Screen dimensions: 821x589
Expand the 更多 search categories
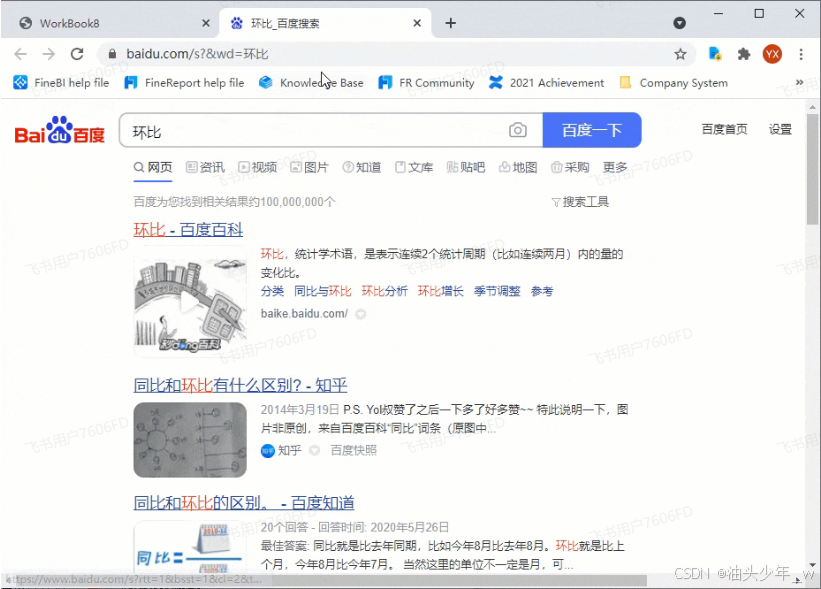point(615,168)
